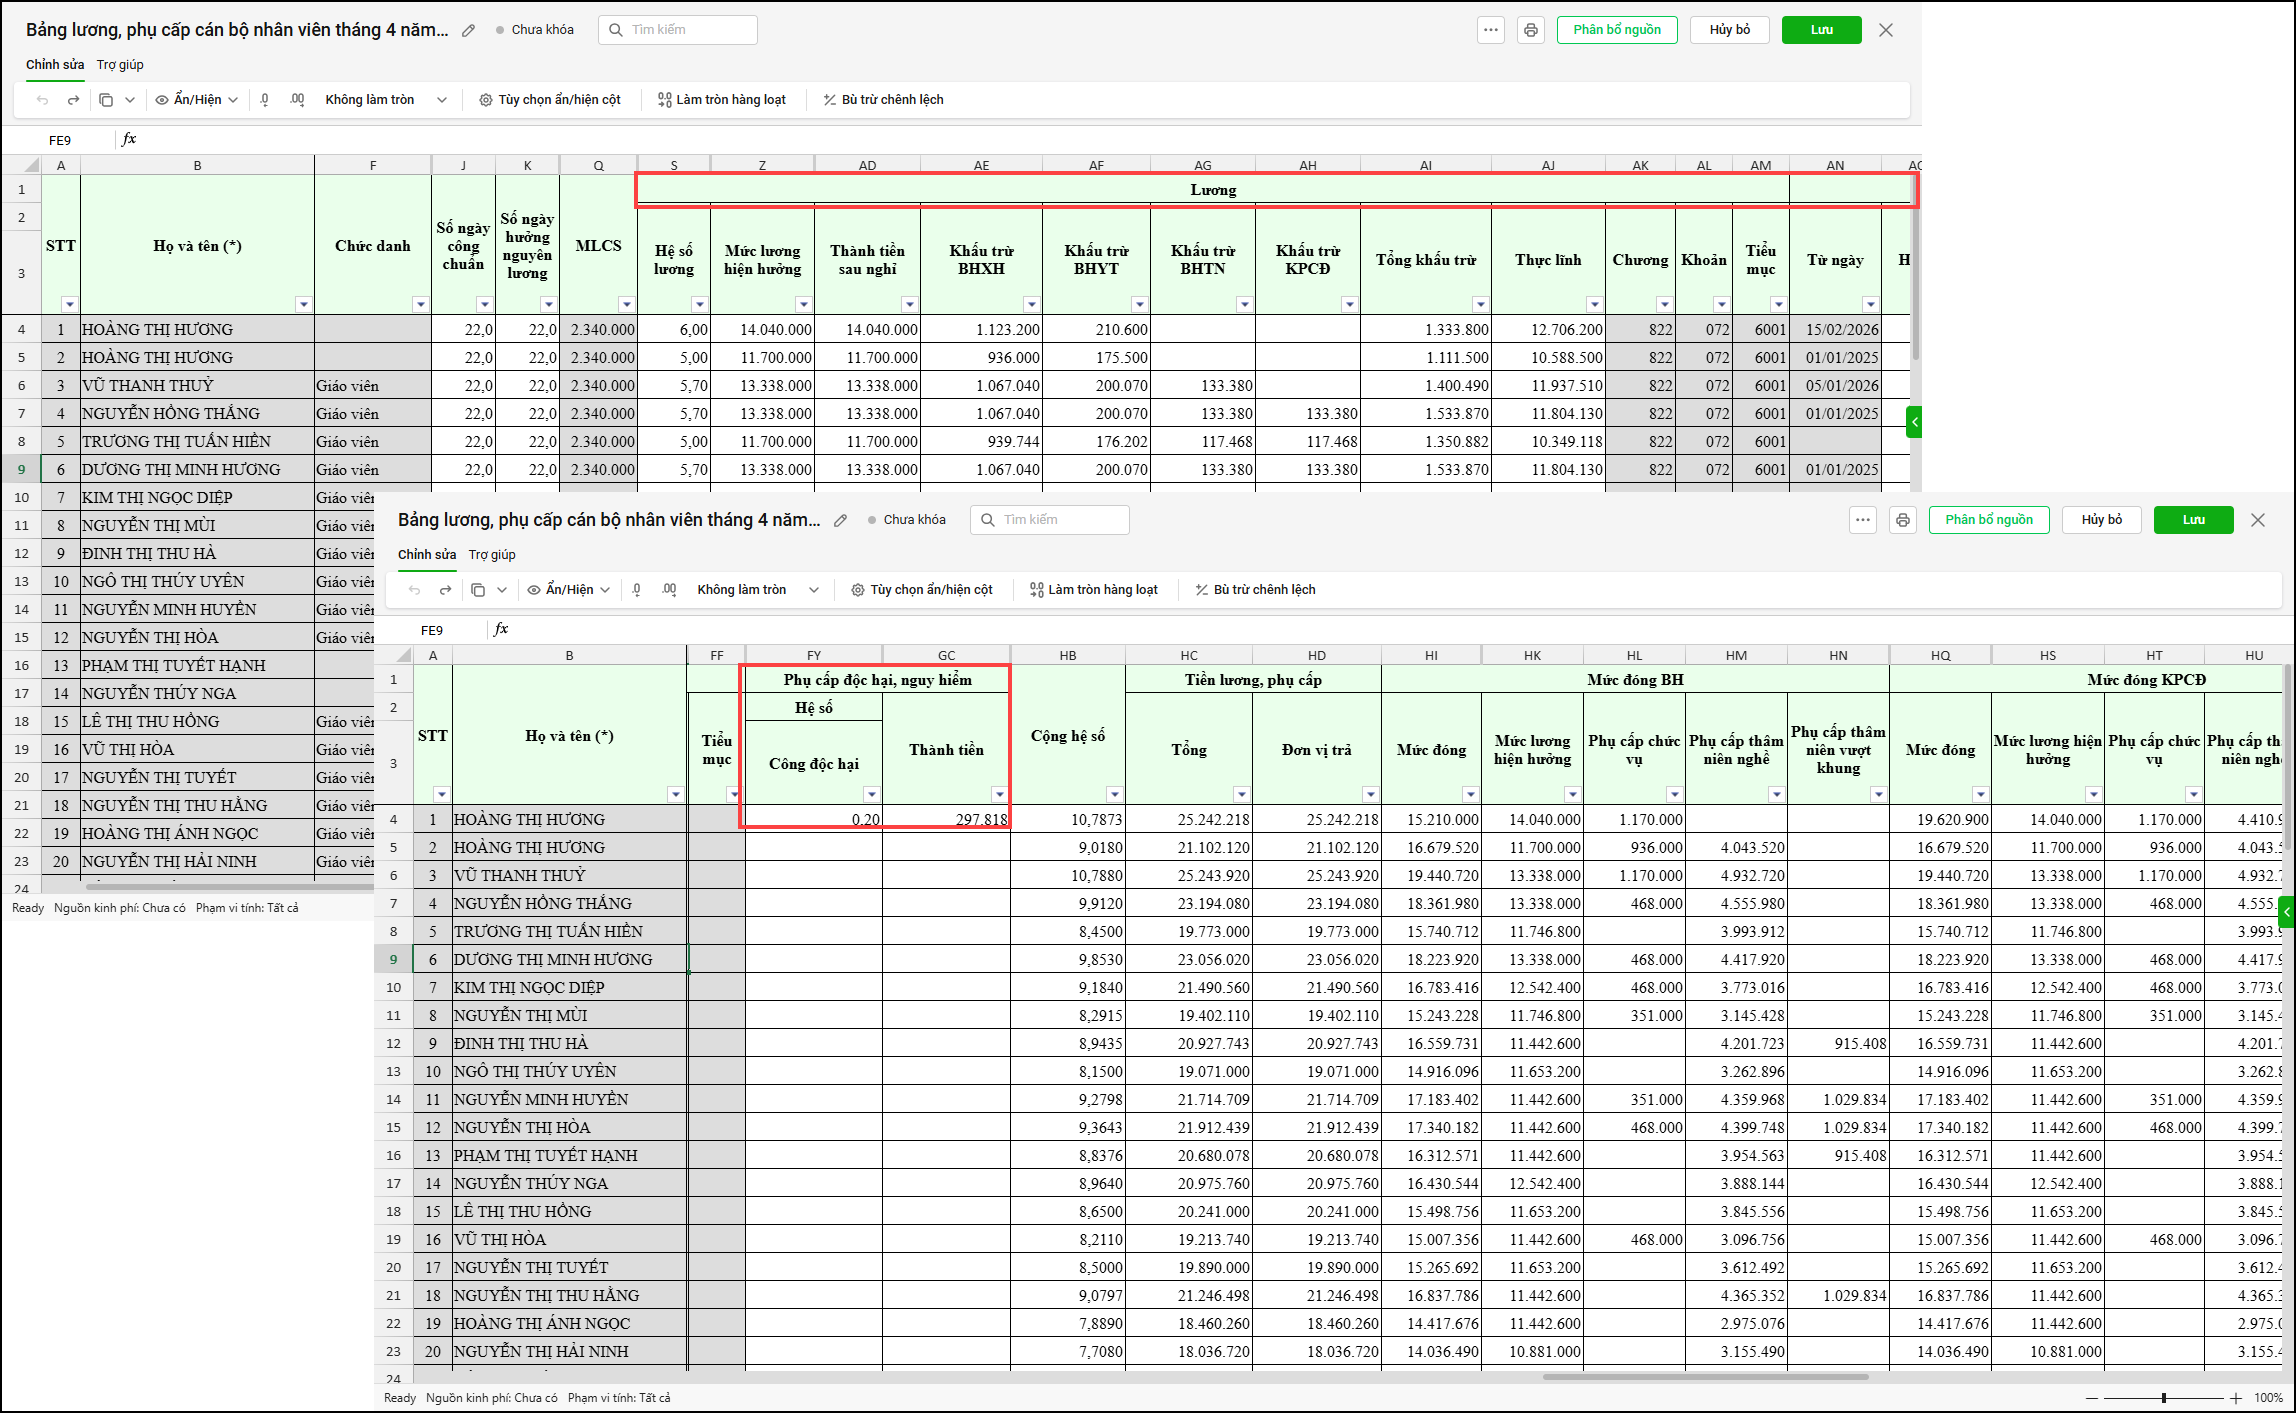2296x1413 pixels.
Task: Click green Lưu button in bottom window
Action: tap(2194, 520)
